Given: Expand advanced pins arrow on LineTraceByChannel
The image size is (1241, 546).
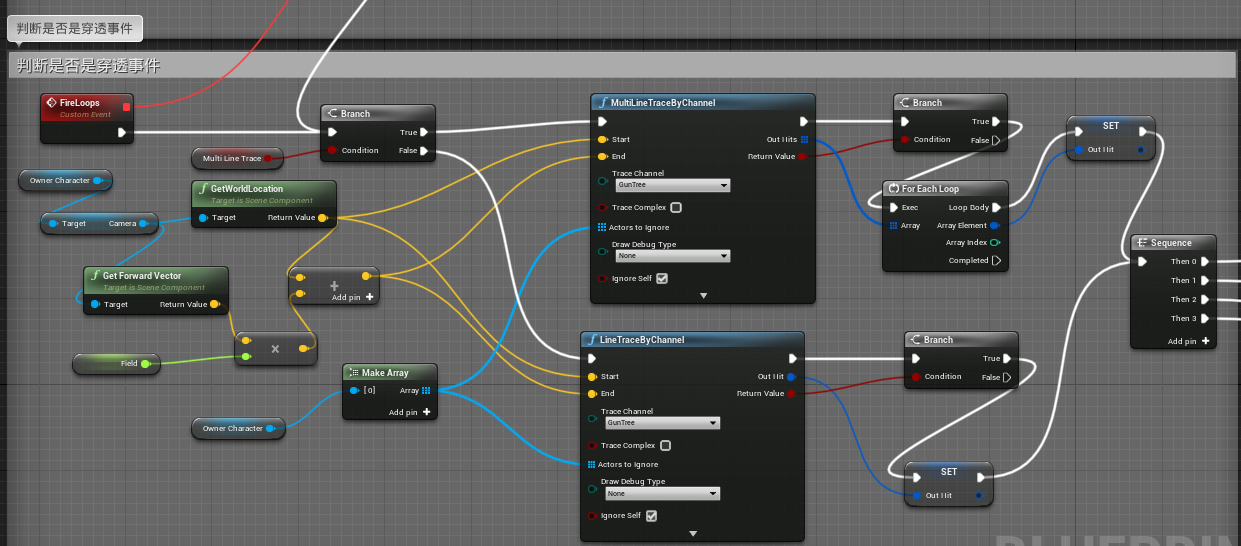Looking at the screenshot, I should [x=692, y=534].
